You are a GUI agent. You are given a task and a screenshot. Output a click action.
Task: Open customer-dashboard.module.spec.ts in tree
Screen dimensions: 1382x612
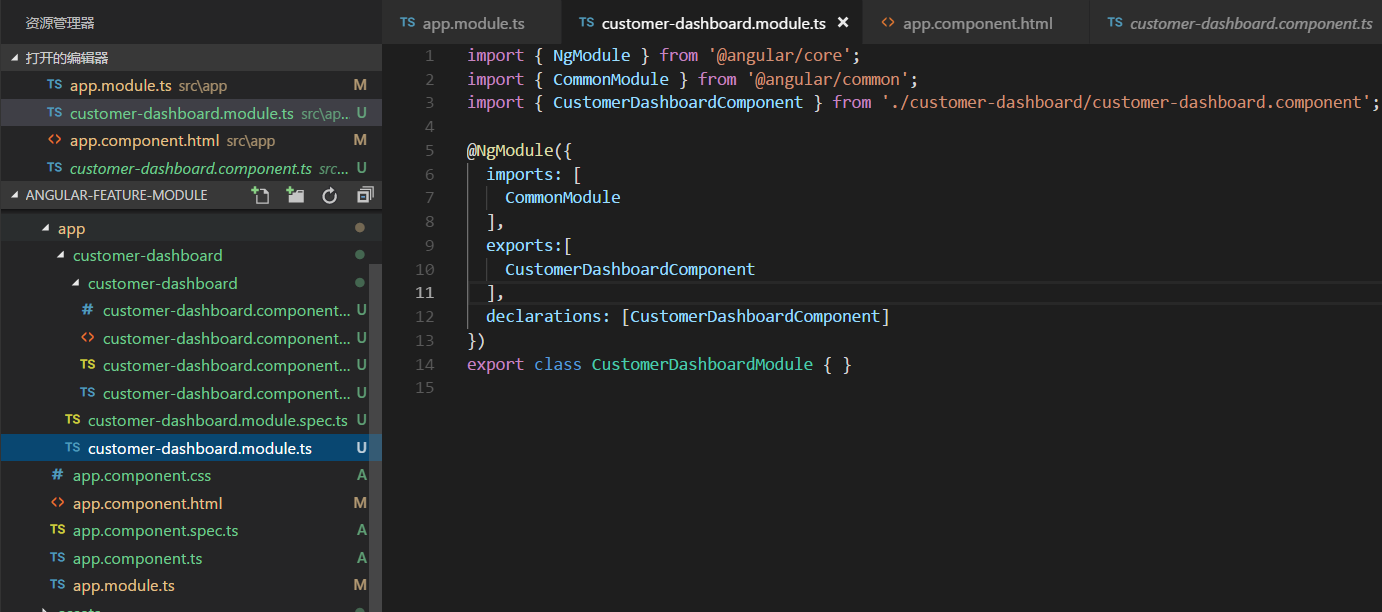click(x=184, y=421)
